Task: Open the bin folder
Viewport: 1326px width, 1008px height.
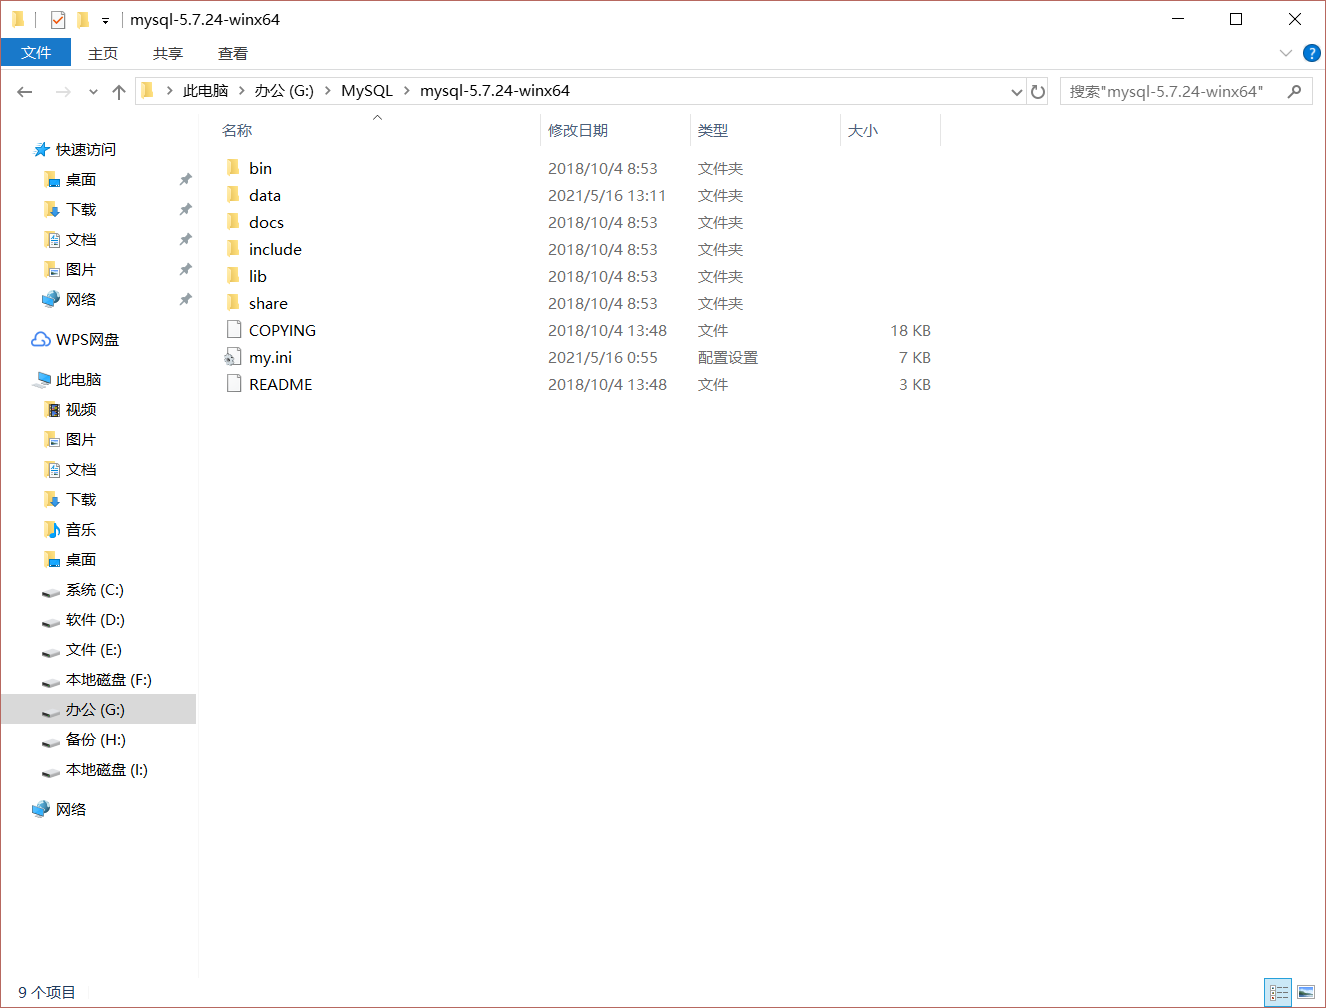Action: coord(260,168)
